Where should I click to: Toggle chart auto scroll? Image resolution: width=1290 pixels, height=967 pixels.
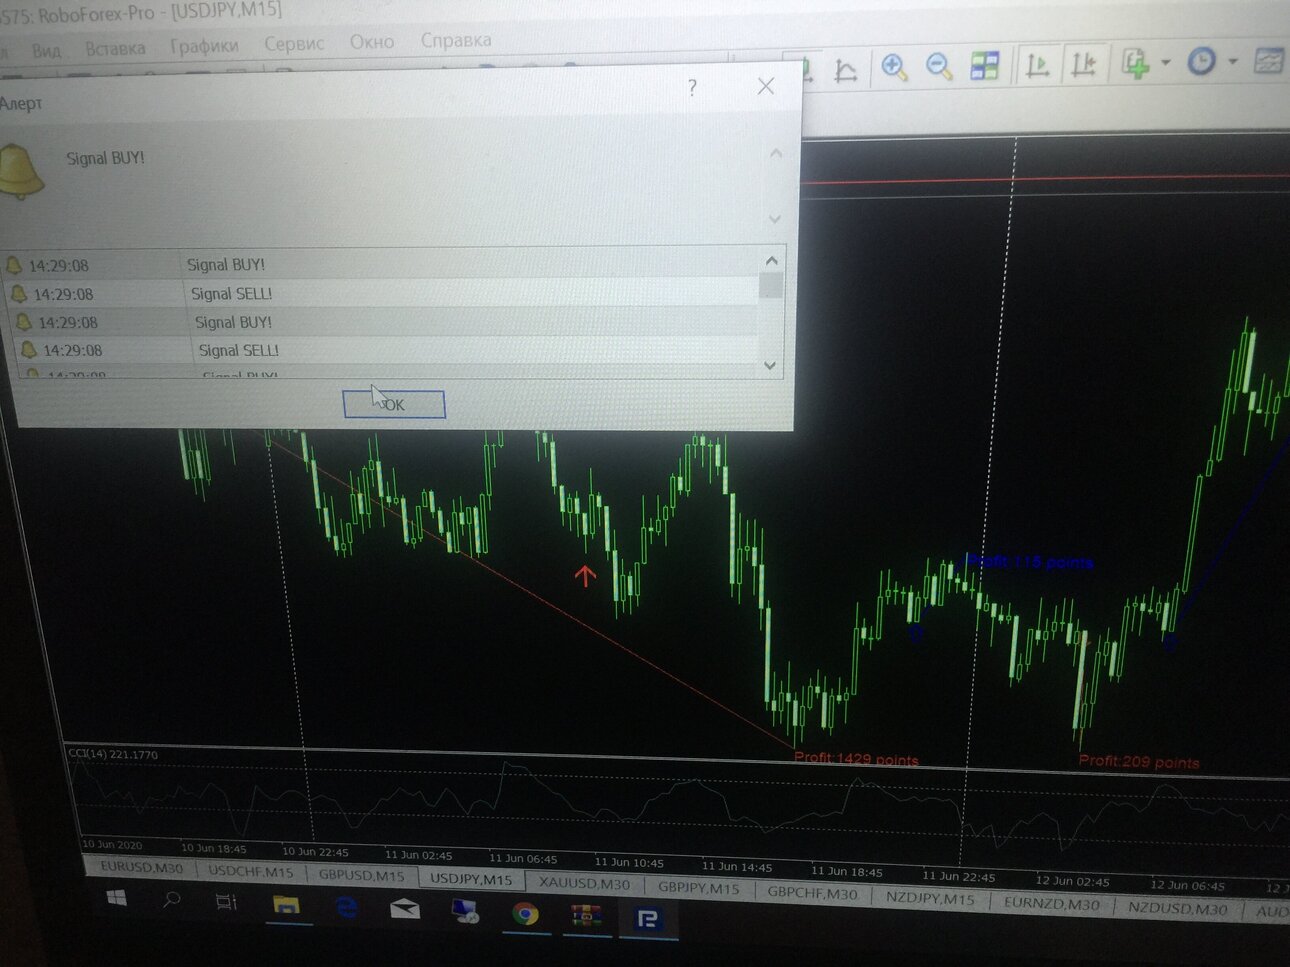click(x=1037, y=65)
